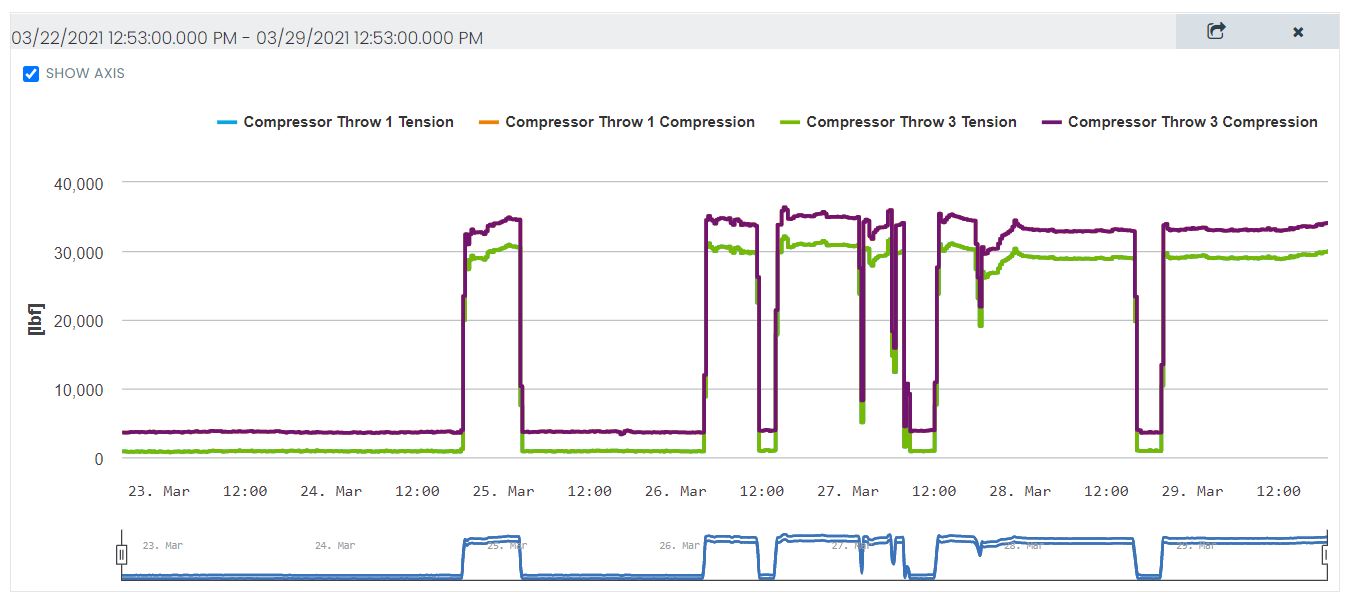Screen dimensions: 1350x600
Task: Click navigator timeline at 28. Mar
Action: pos(1024,546)
